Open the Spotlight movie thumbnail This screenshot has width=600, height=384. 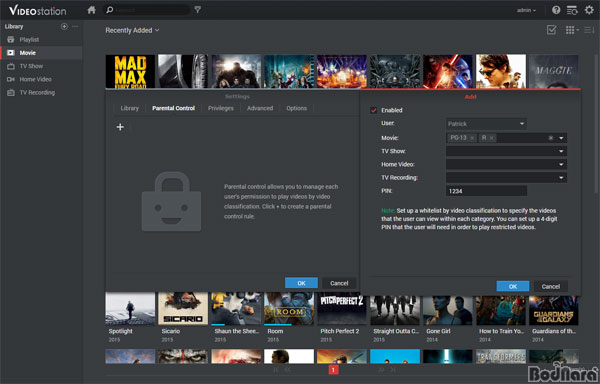[130, 309]
